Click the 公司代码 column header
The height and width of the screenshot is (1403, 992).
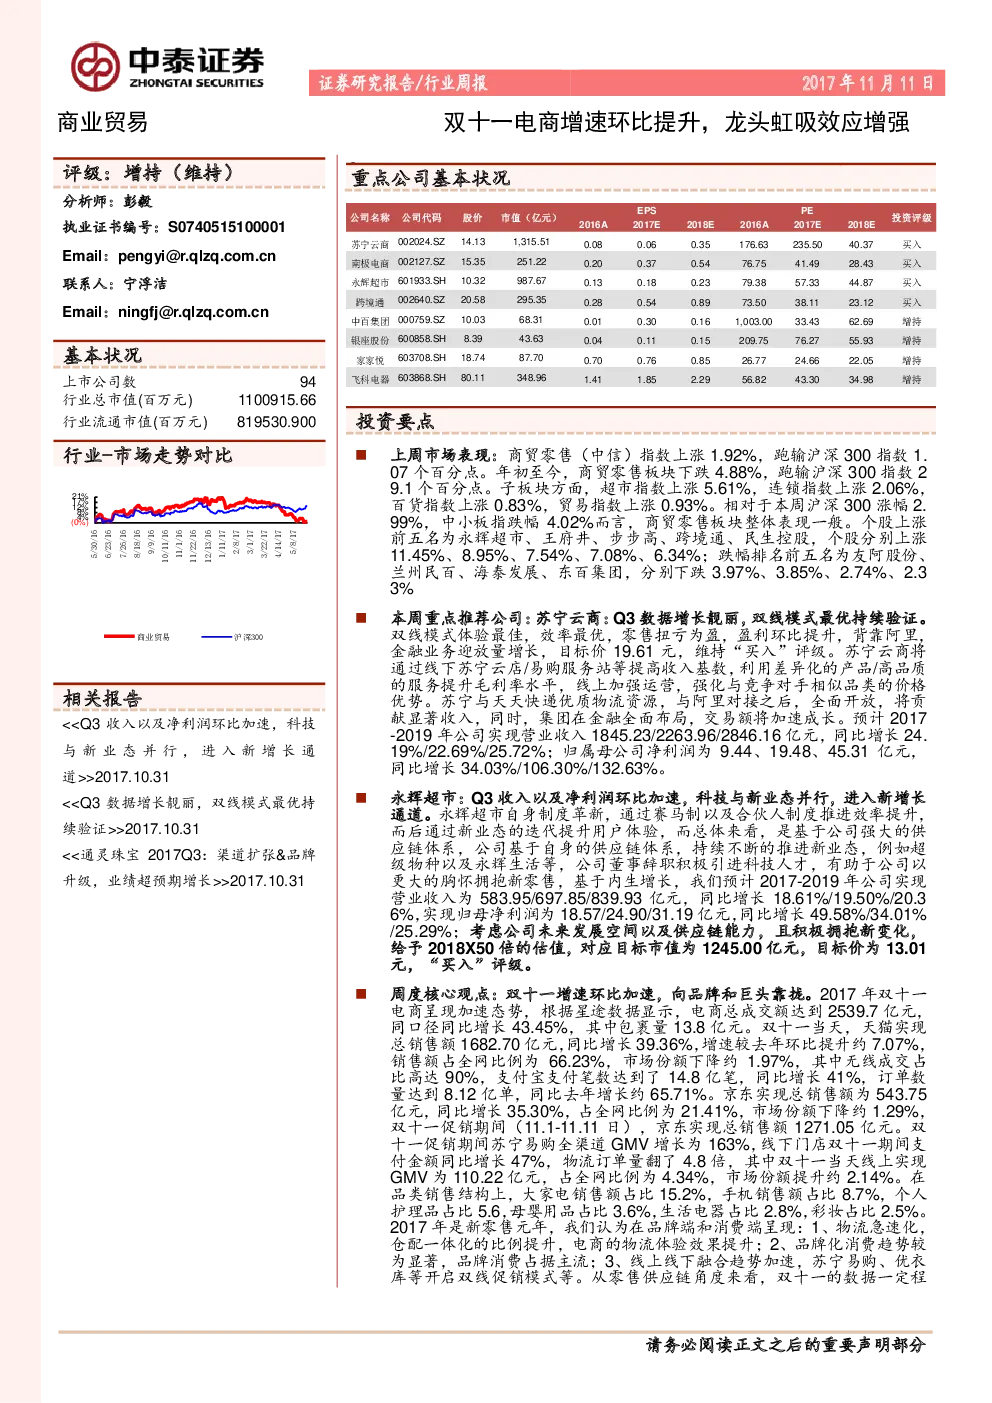(421, 217)
